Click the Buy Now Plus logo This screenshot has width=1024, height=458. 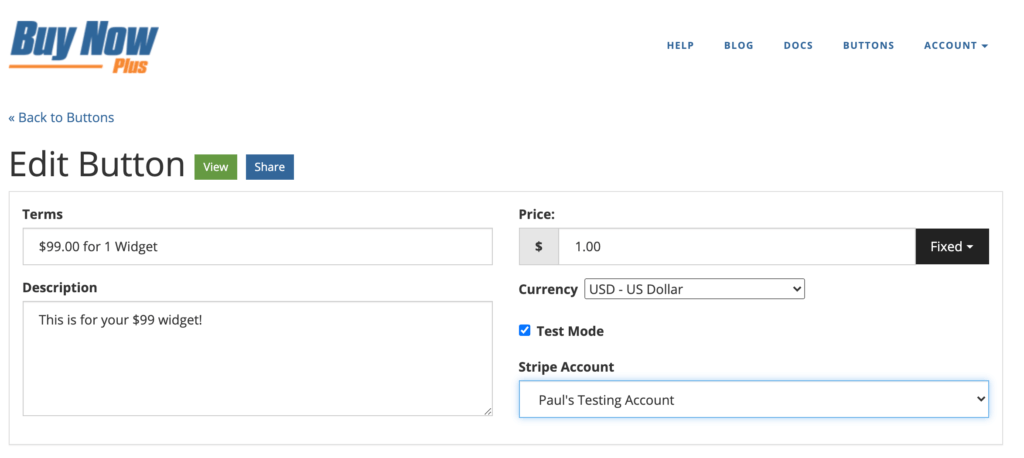click(x=84, y=46)
